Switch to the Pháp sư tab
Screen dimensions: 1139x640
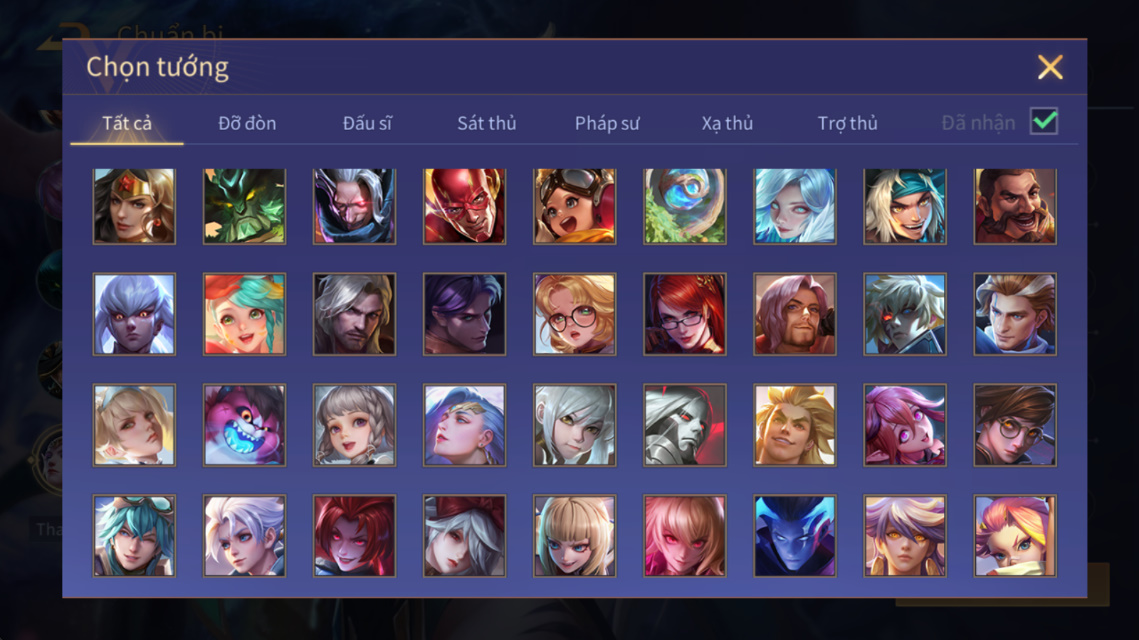point(607,123)
